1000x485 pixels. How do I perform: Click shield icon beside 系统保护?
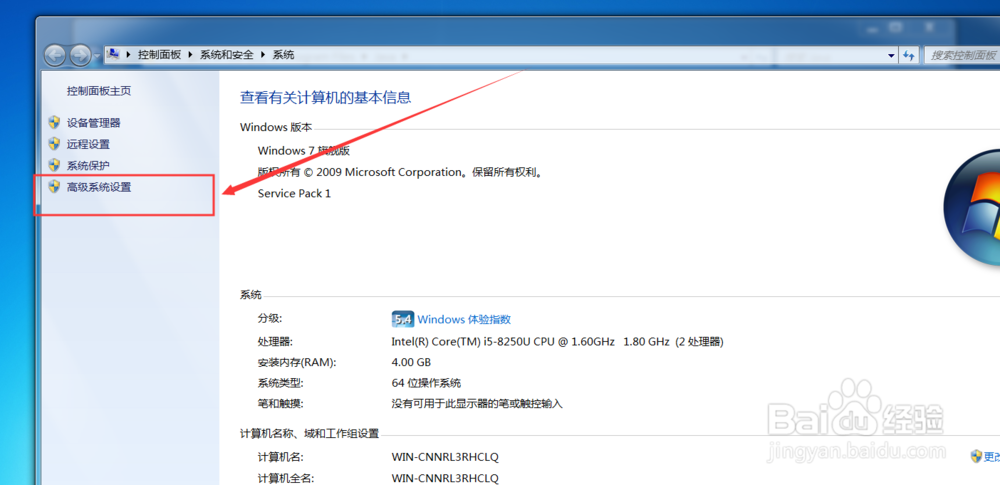coord(54,166)
